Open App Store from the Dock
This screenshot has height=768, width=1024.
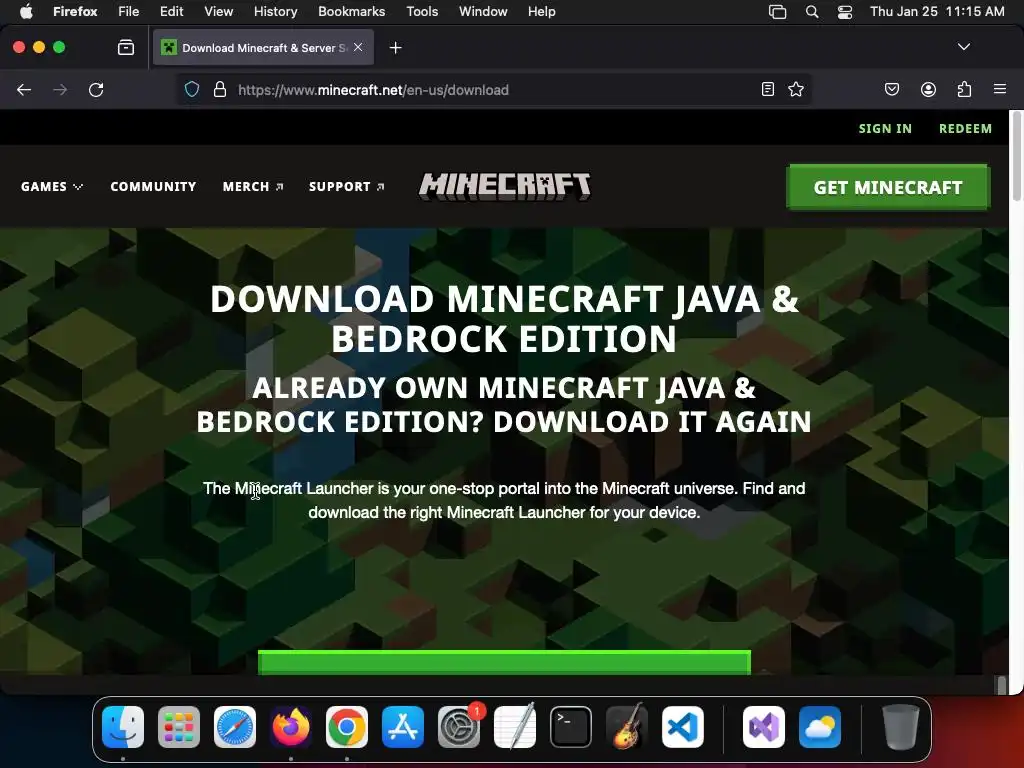coord(403,727)
